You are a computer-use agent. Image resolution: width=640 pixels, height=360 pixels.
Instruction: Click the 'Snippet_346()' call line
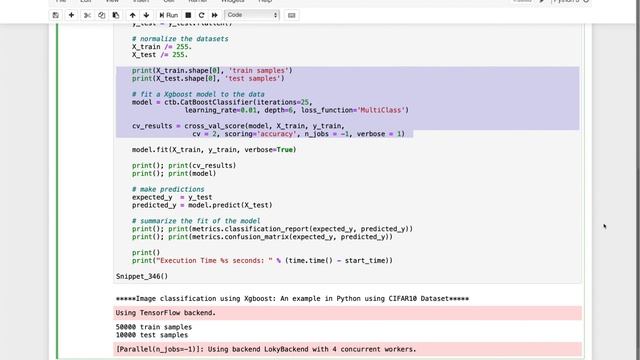(x=142, y=276)
